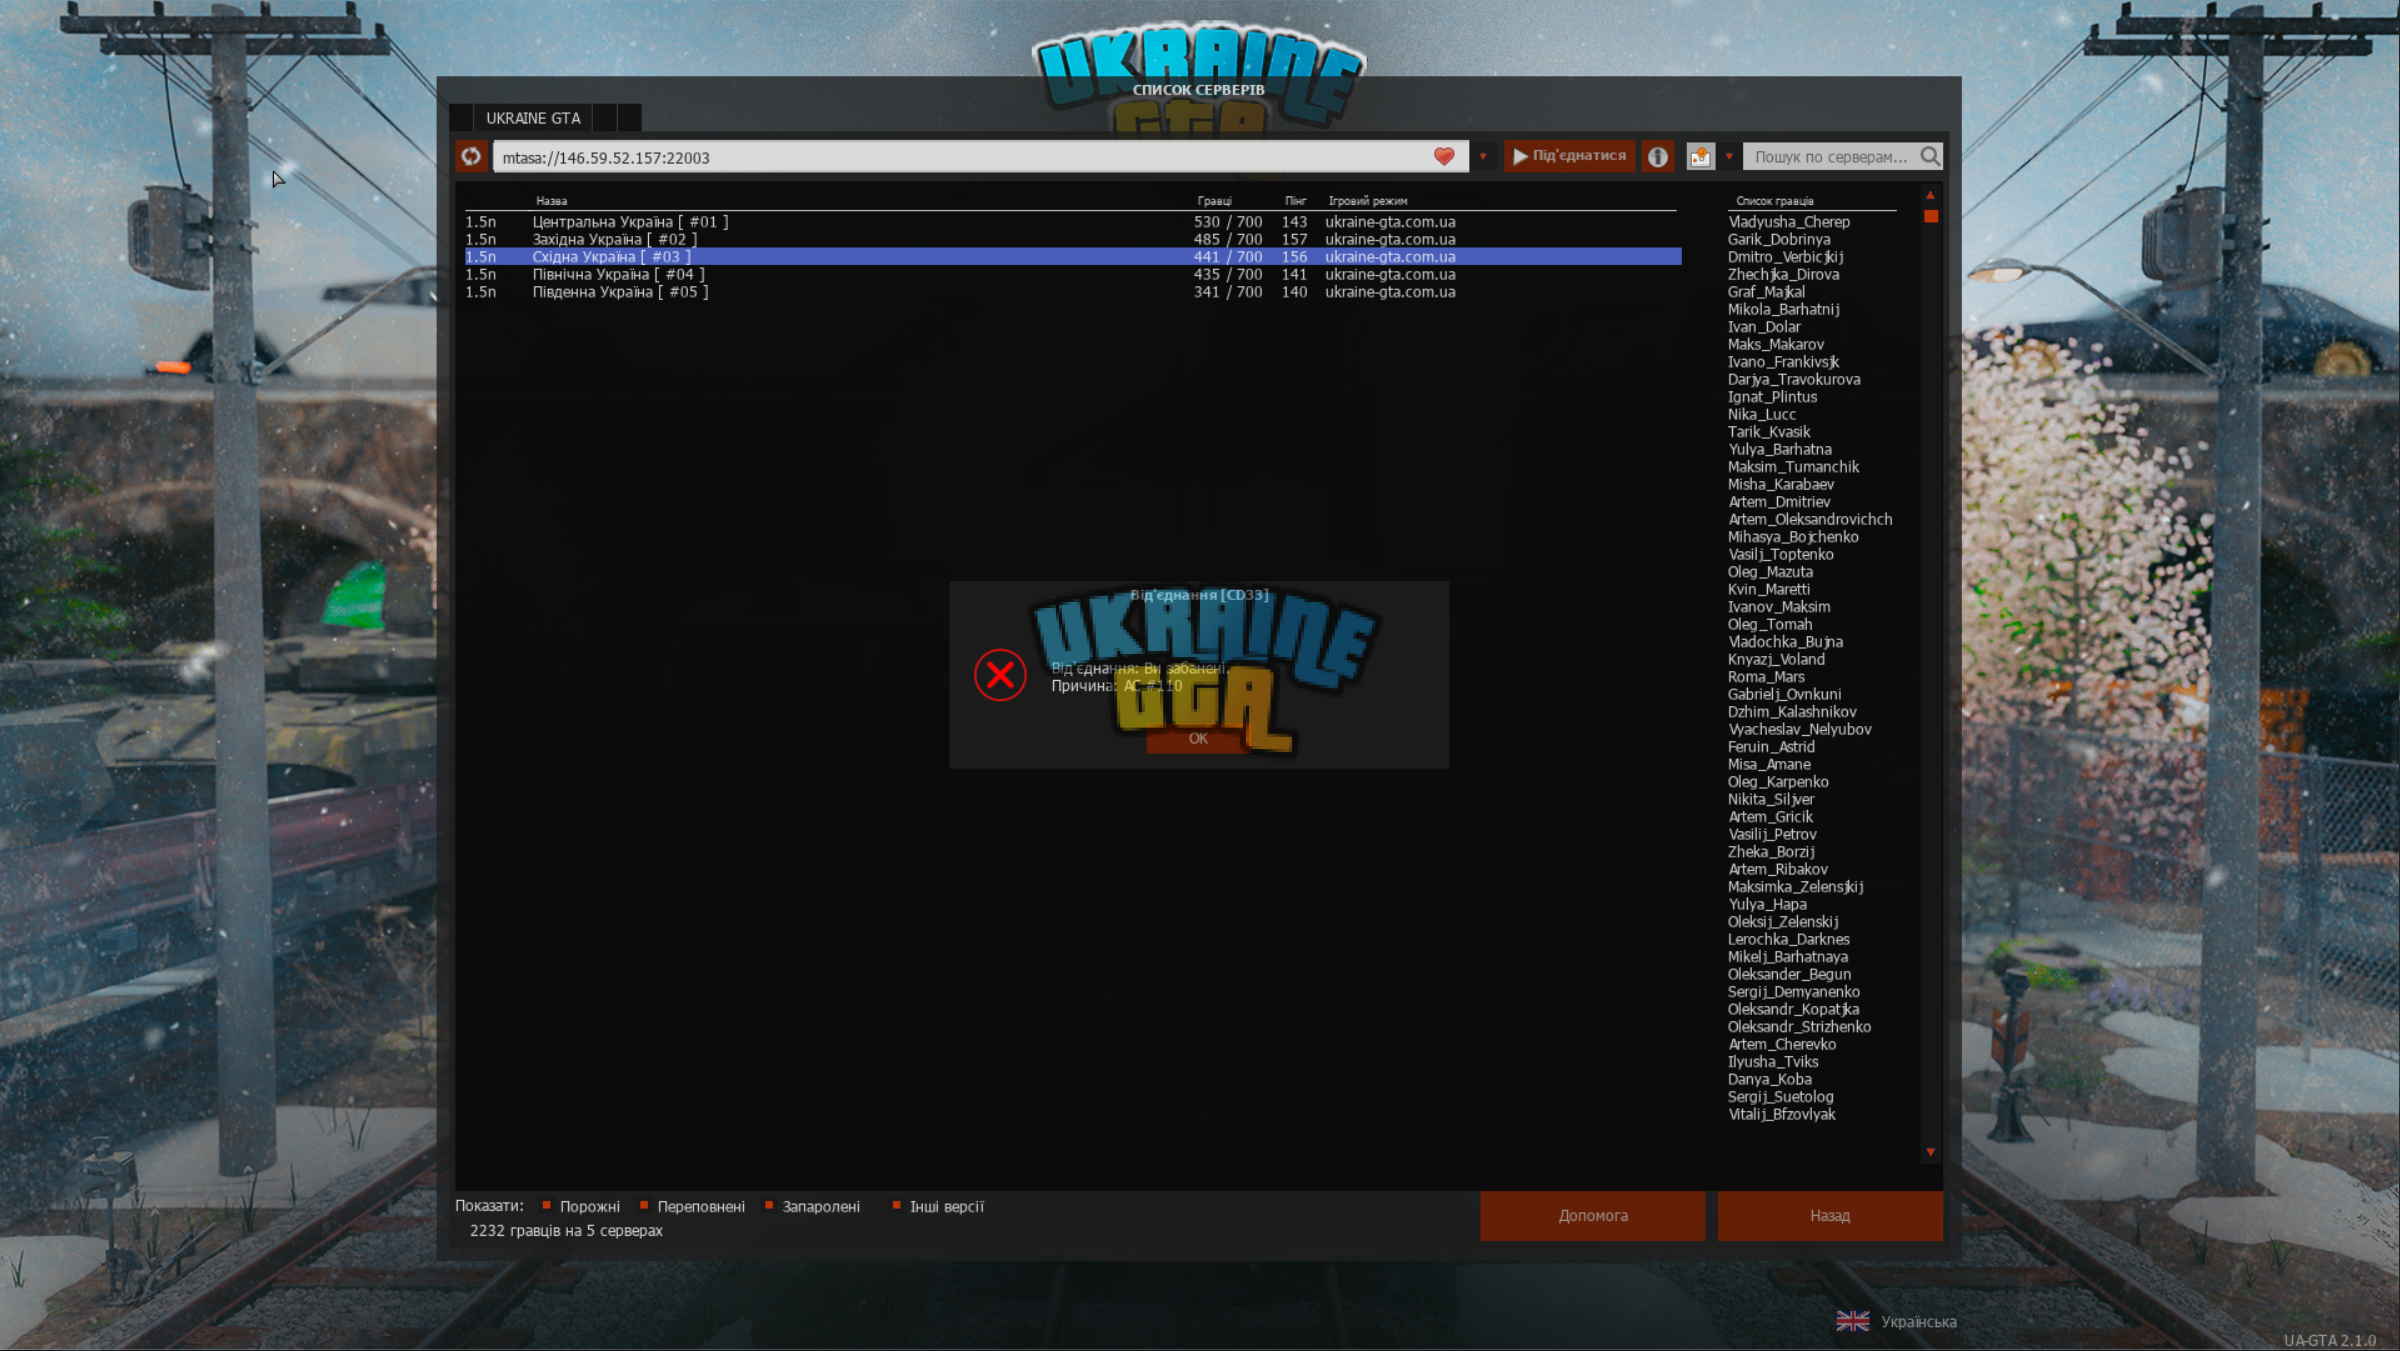Click OK in the disconnect dialog
2400x1351 pixels.
1198,738
